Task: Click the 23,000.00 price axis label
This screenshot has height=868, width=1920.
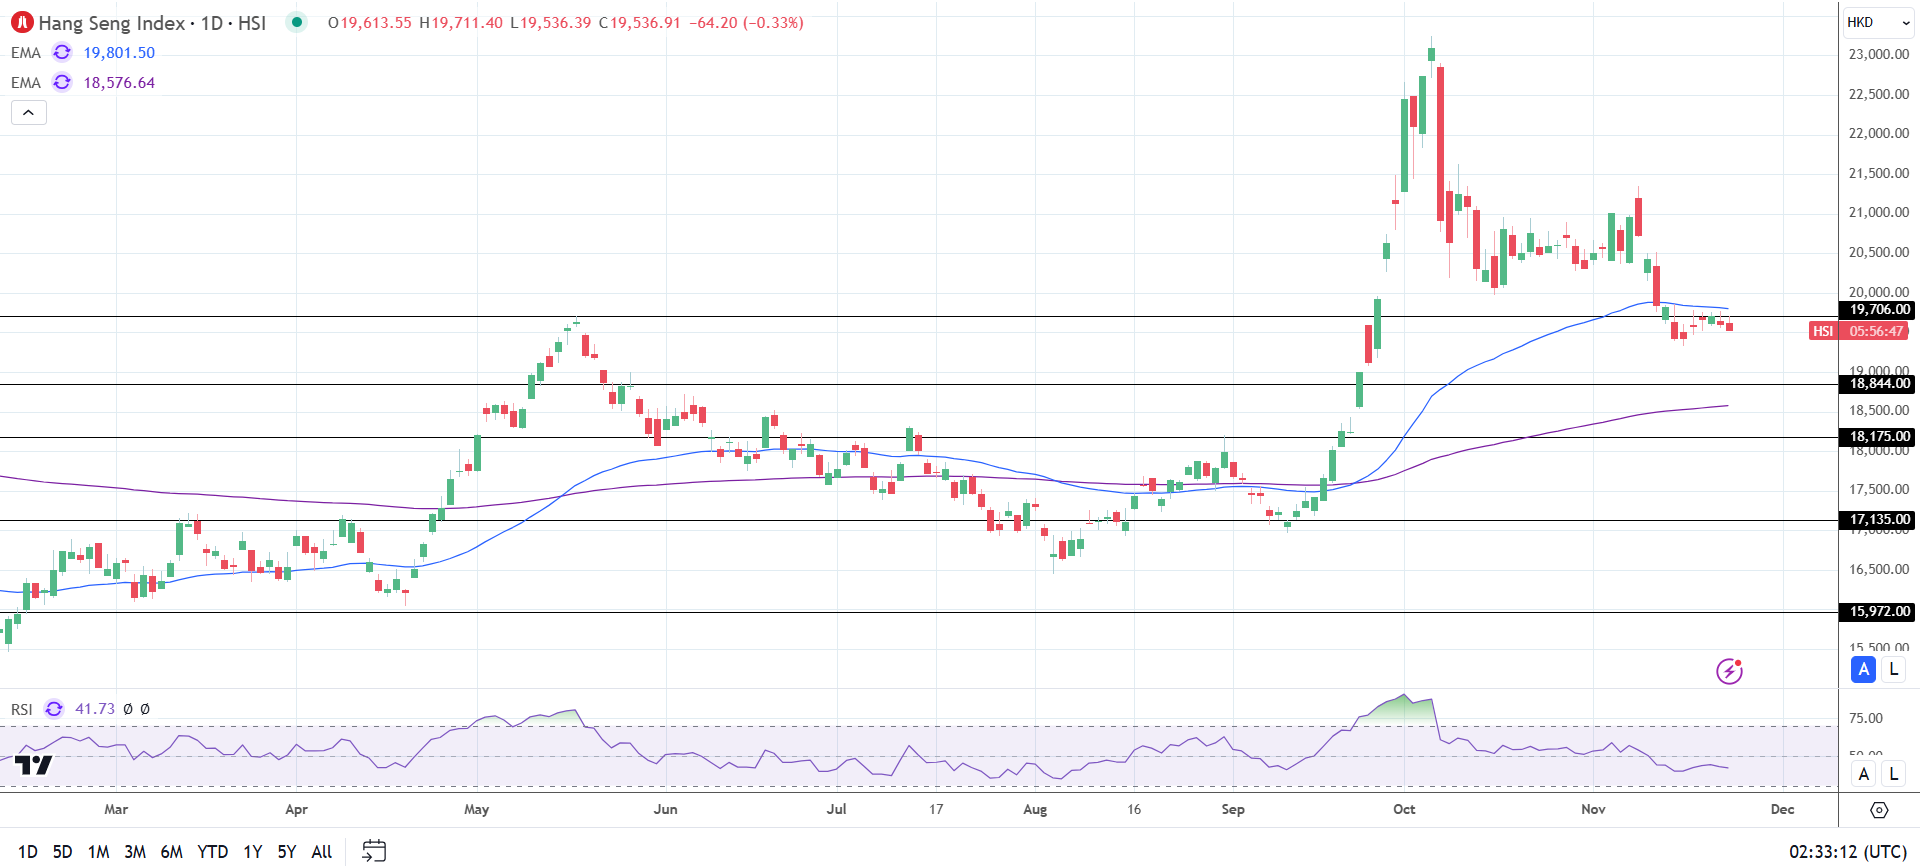Action: click(1879, 54)
